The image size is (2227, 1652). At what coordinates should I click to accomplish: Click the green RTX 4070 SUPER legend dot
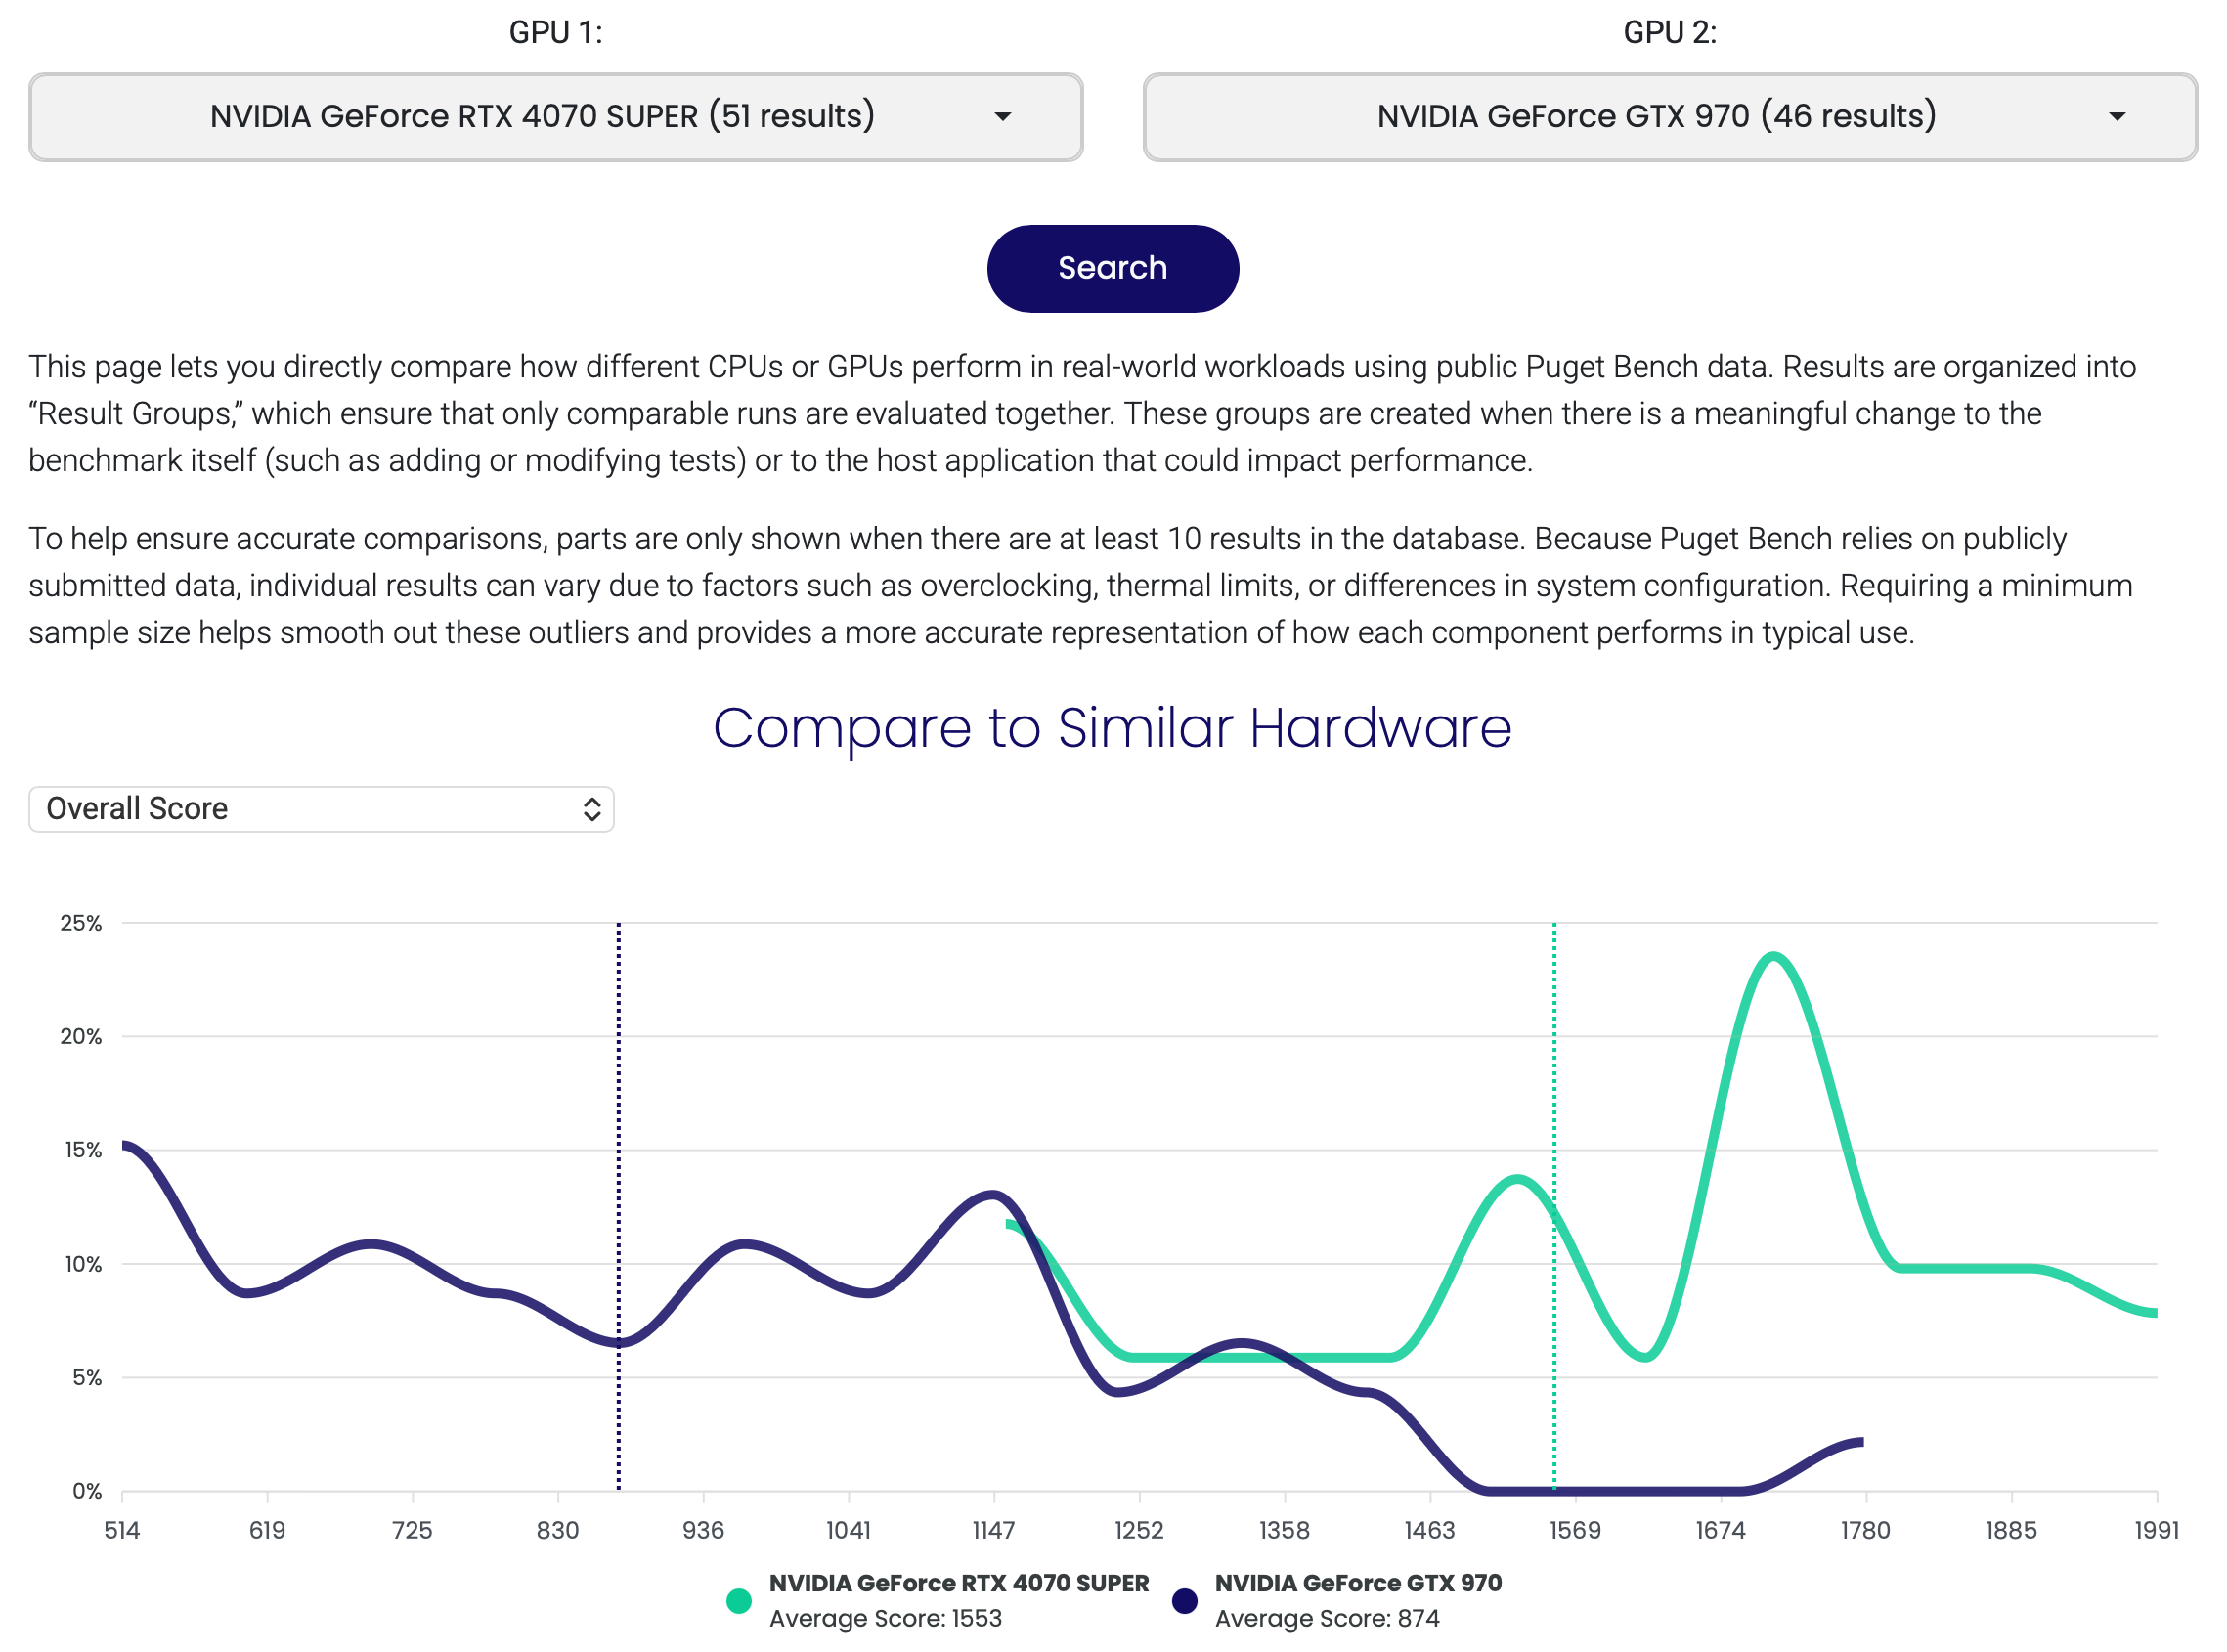[739, 1601]
